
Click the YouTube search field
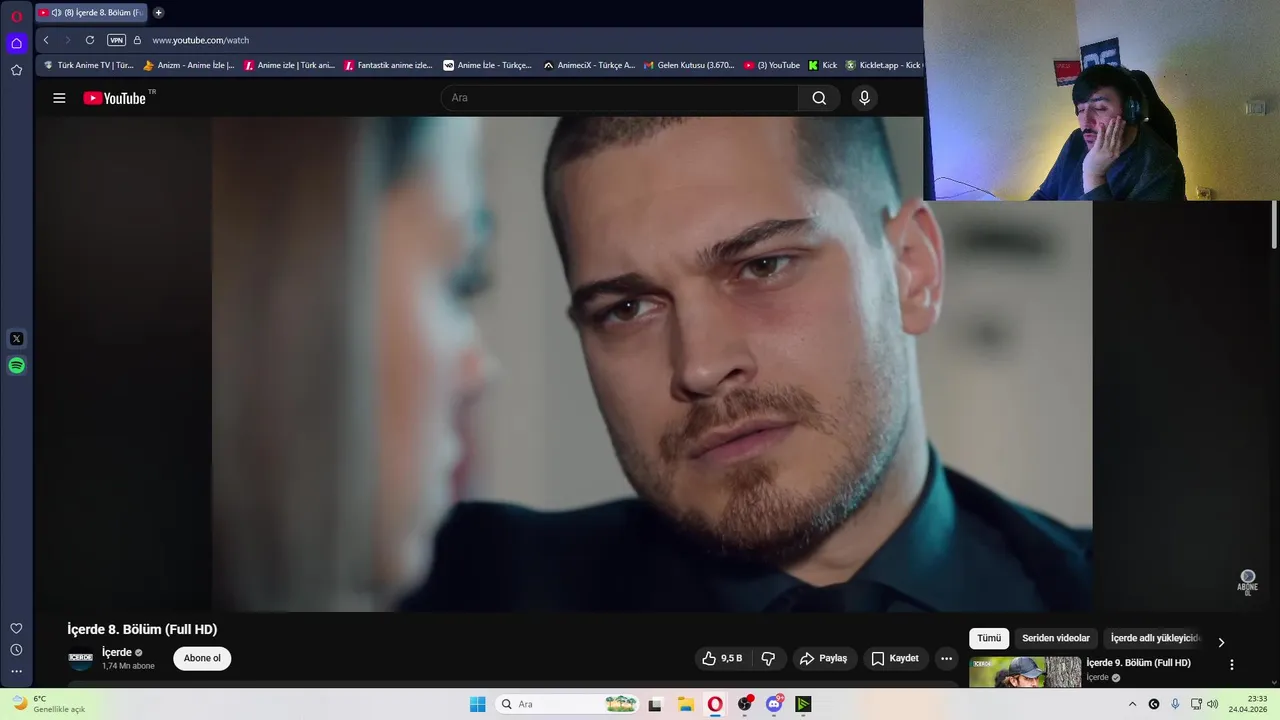(620, 98)
